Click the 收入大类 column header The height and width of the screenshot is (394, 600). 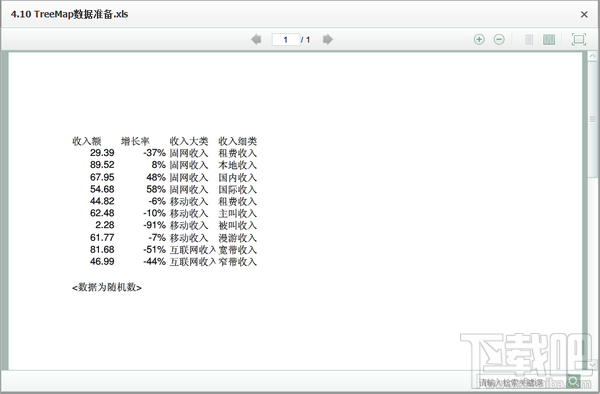pos(189,141)
